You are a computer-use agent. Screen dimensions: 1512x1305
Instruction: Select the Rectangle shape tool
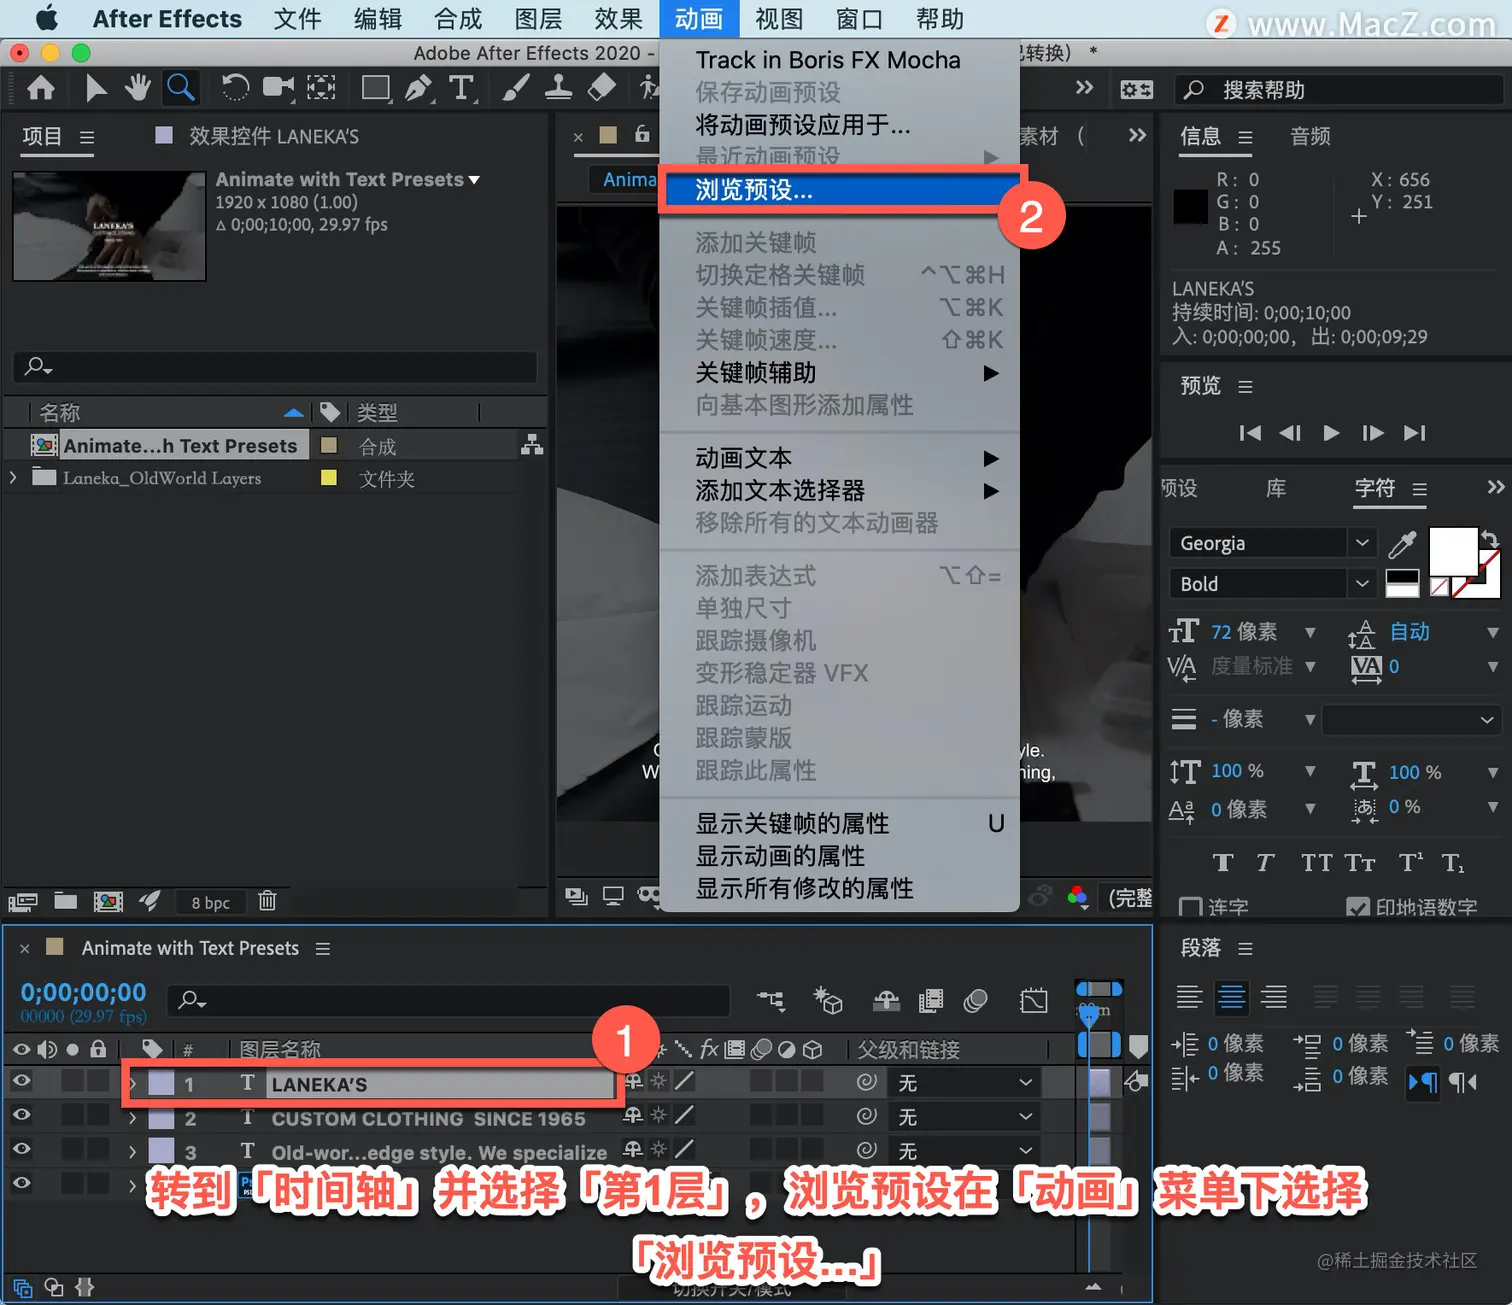pos(376,89)
